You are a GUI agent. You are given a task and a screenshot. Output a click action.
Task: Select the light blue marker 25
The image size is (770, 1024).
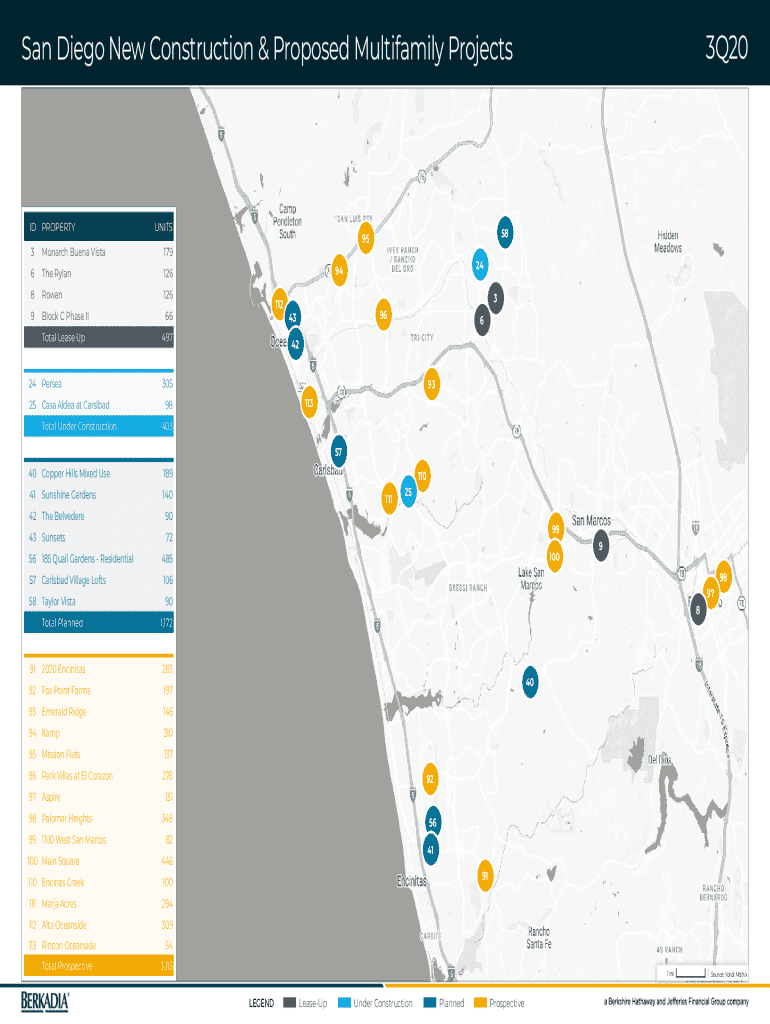tap(408, 491)
